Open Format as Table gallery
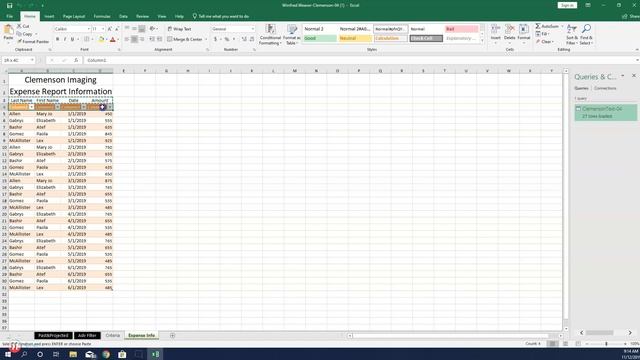The width and height of the screenshot is (640, 360). 291,34
